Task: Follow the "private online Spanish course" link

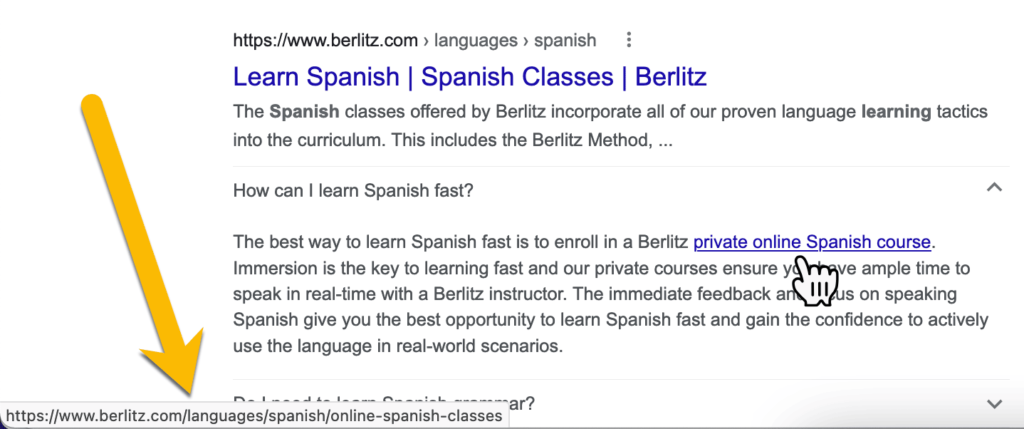Action: [x=812, y=242]
